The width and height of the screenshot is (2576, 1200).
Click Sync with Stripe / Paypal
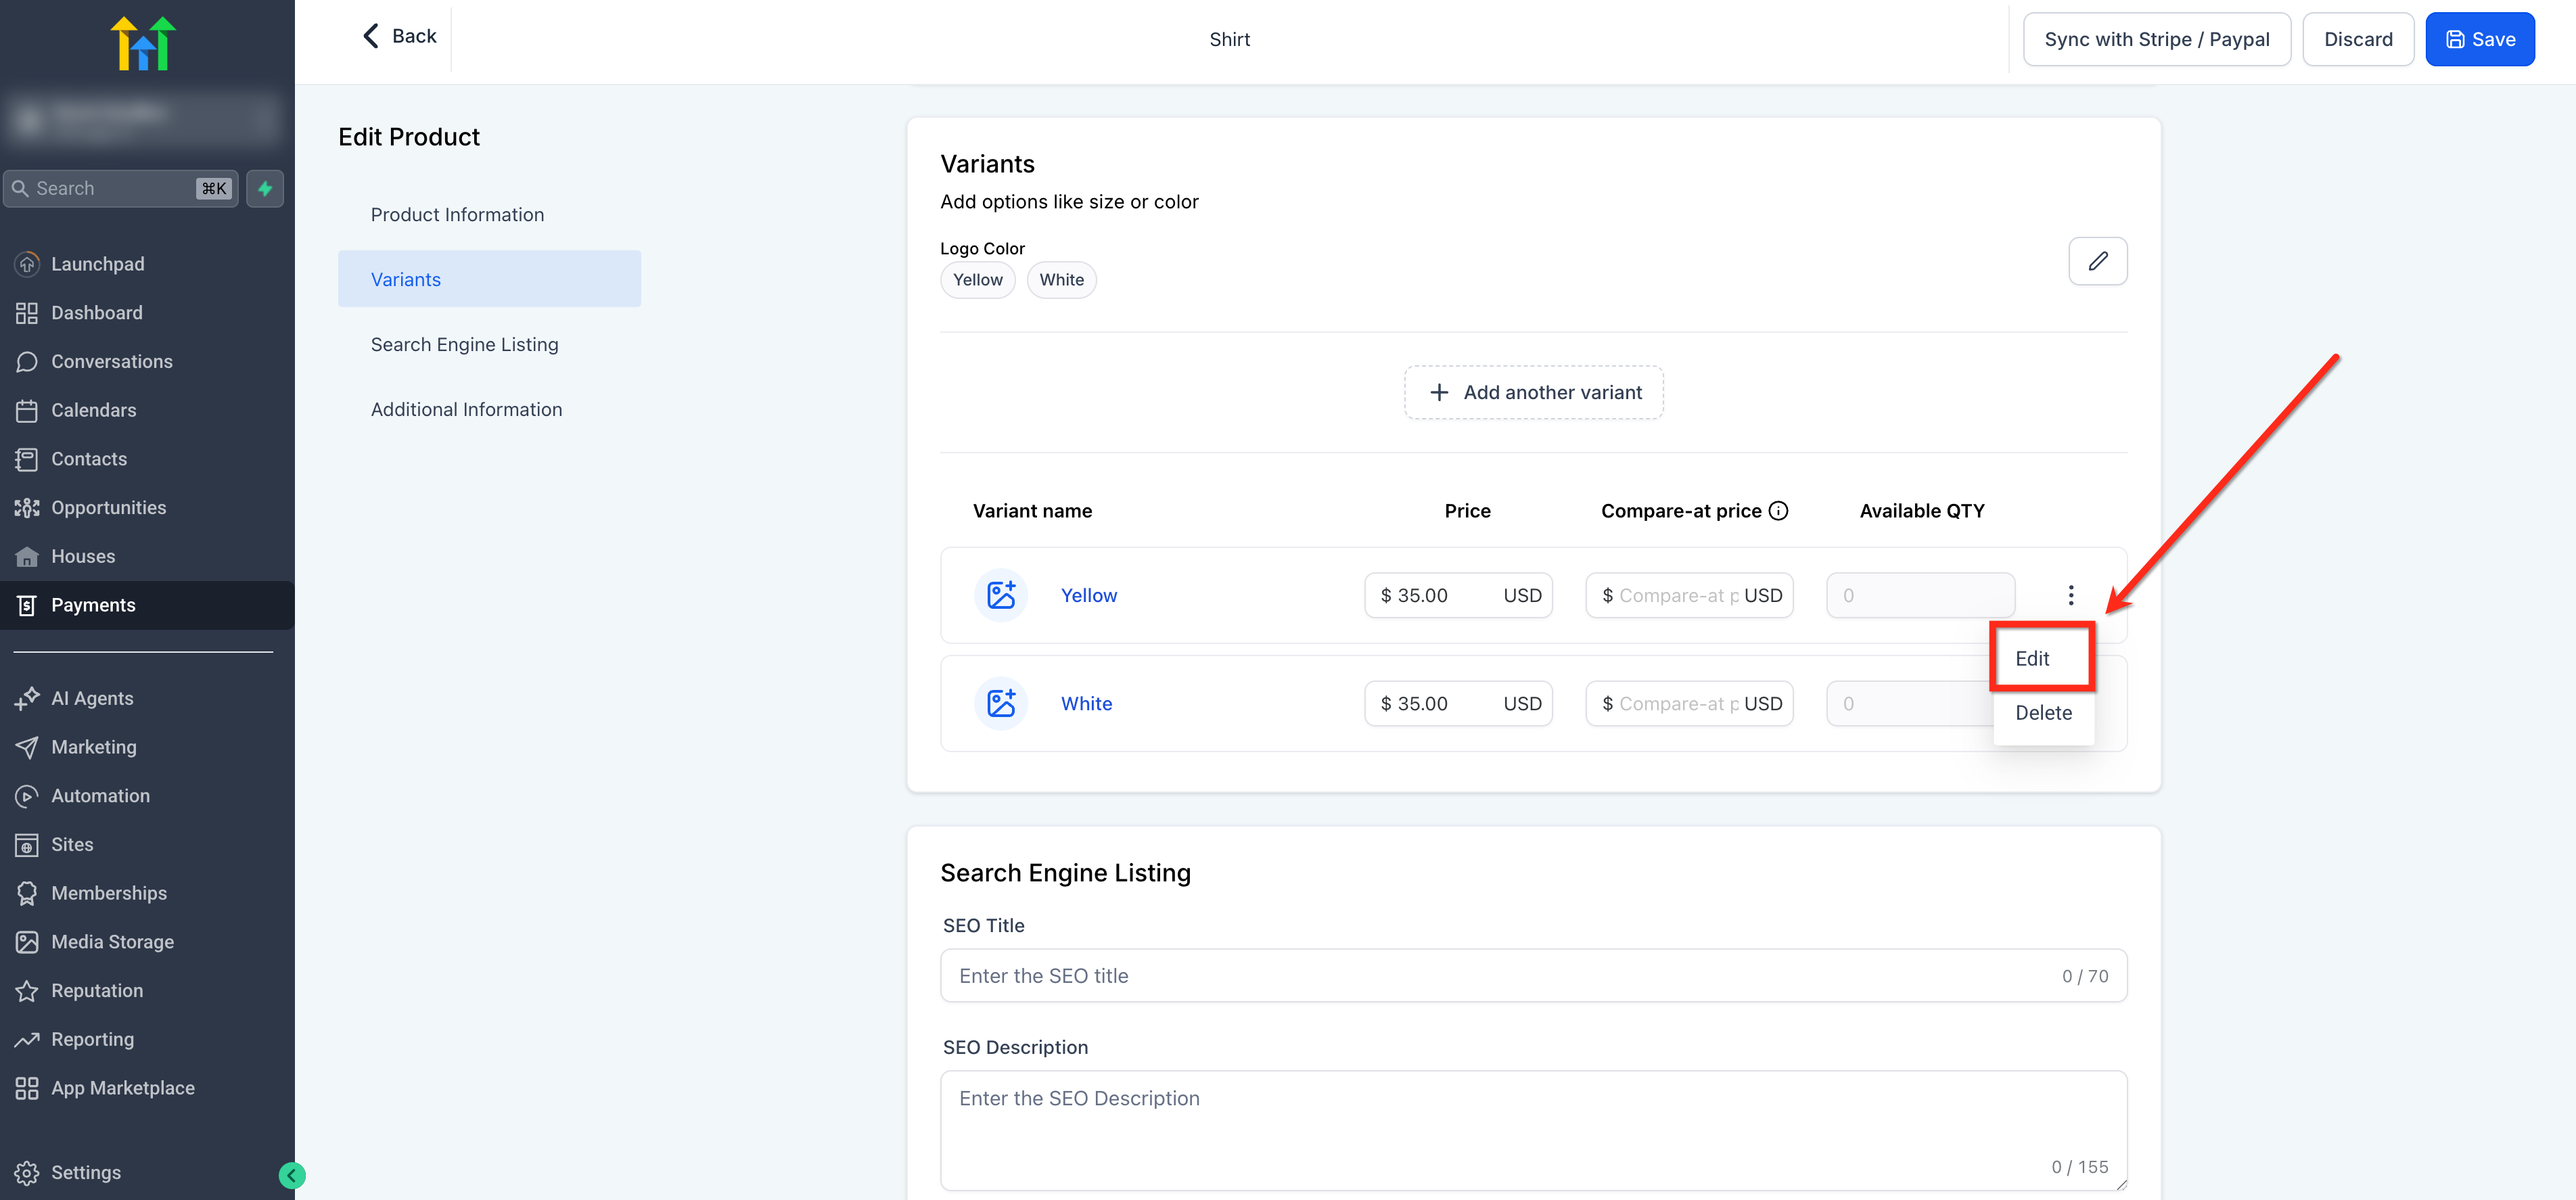[x=2156, y=39]
